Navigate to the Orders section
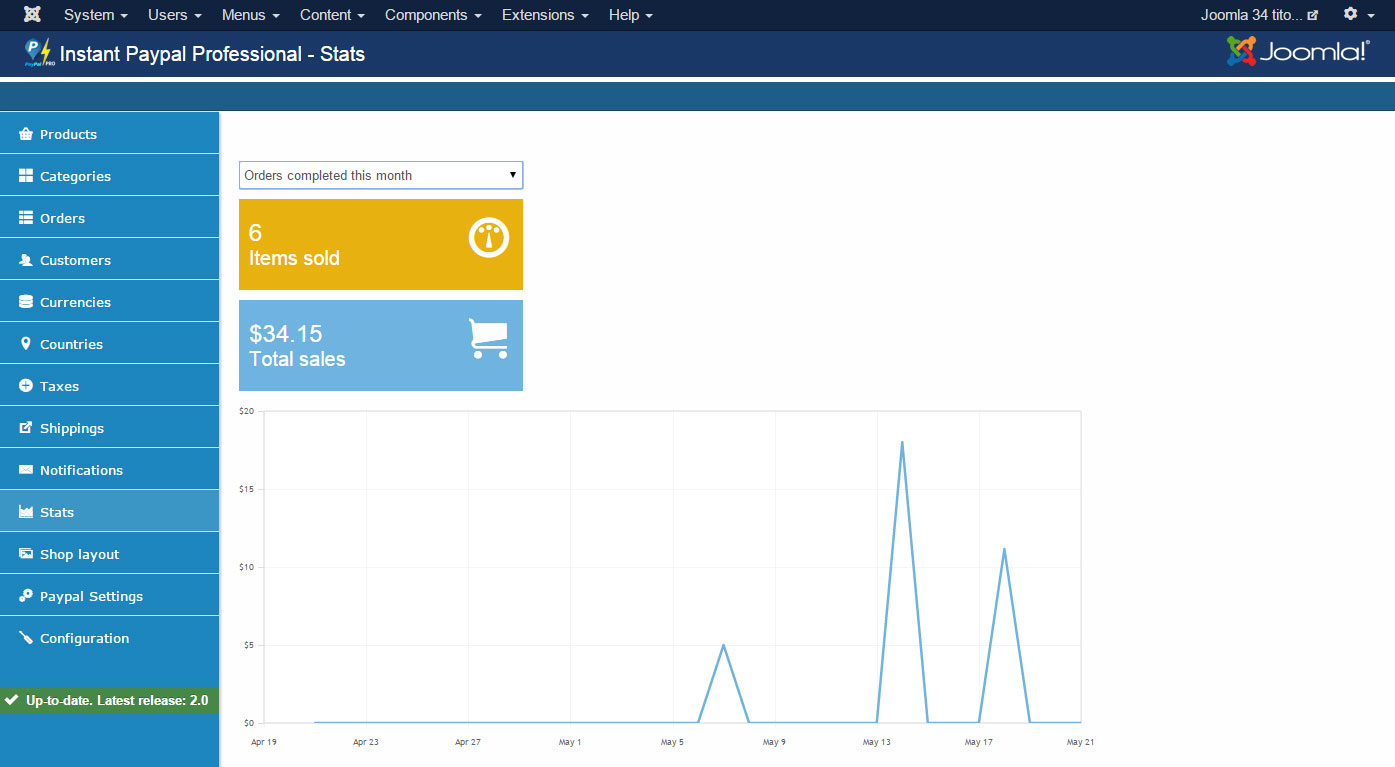Screen dimensions: 1395x767 109,217
